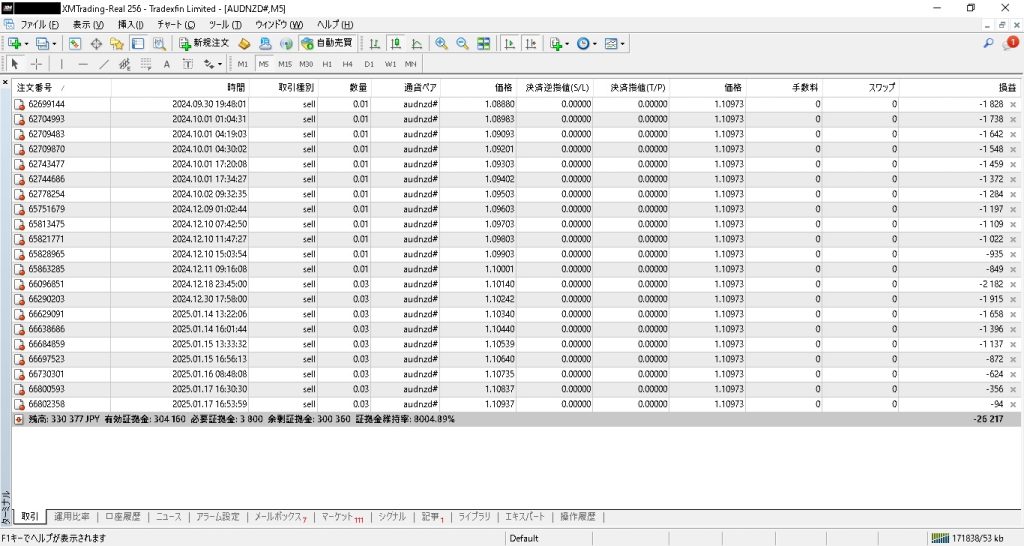Select the vertical line drawing tool

61,64
